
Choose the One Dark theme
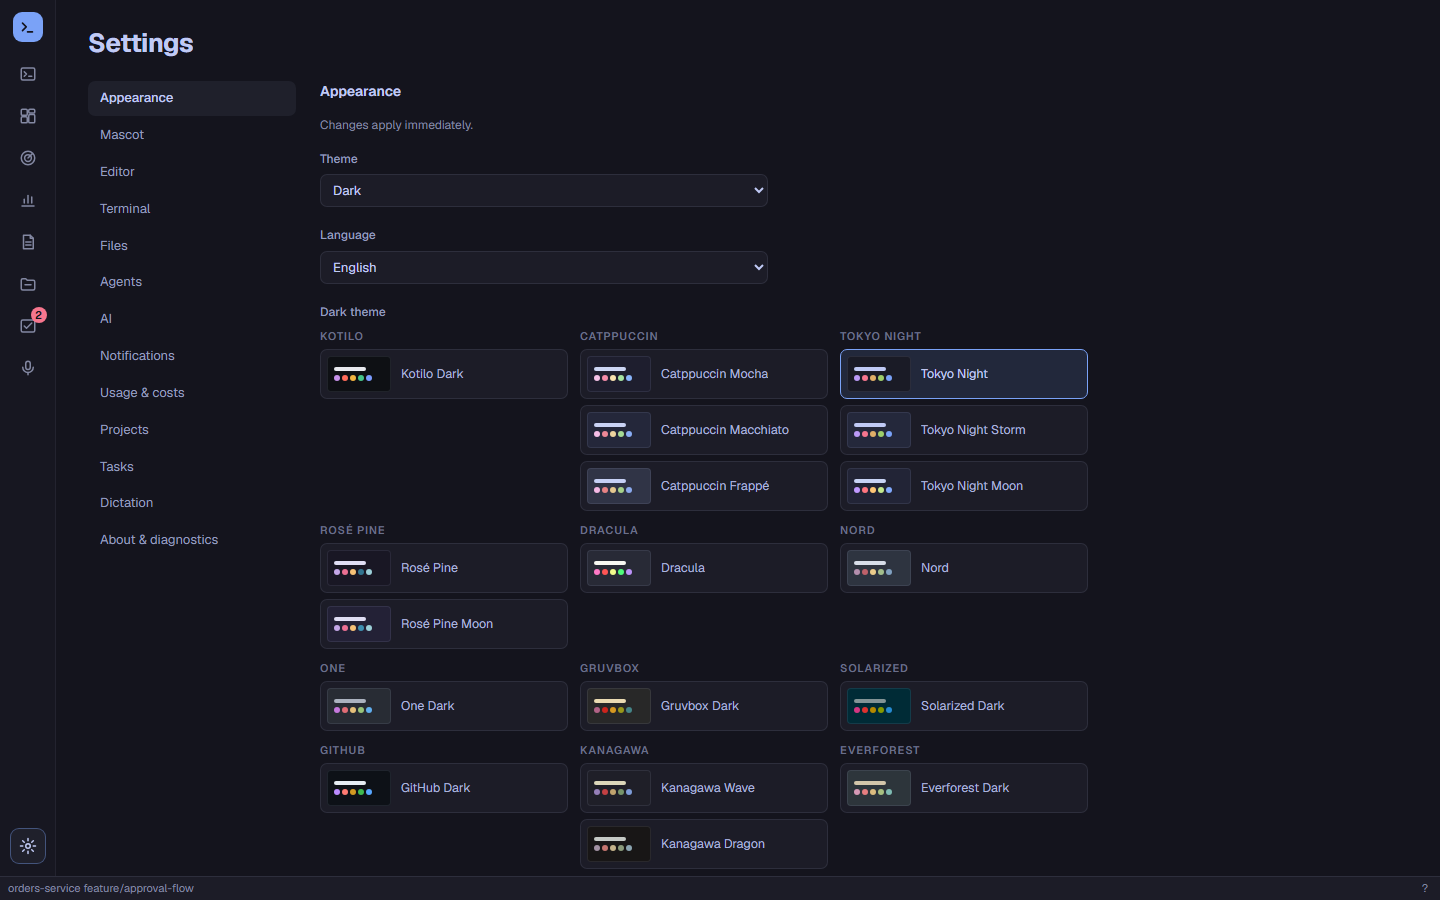tap(444, 706)
